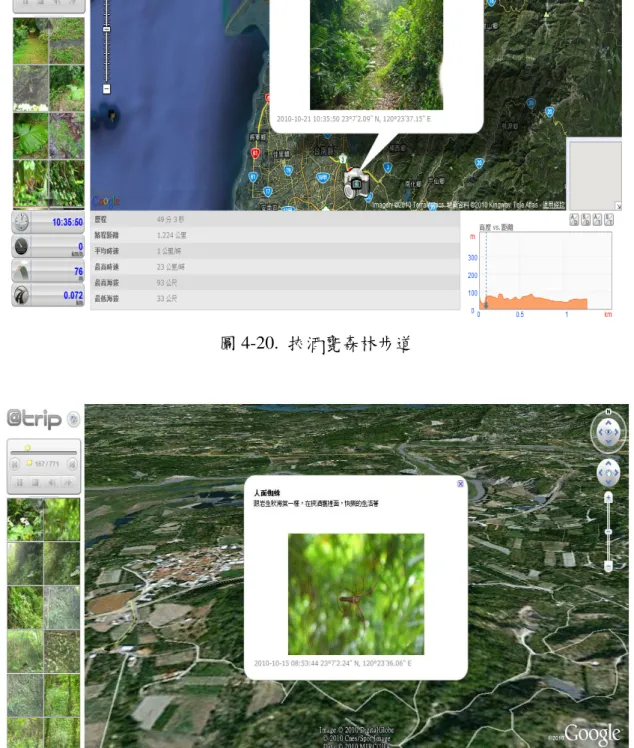Screen dimensions: 634x748
Task: Pause the @trip track playback
Action: pos(20,483)
